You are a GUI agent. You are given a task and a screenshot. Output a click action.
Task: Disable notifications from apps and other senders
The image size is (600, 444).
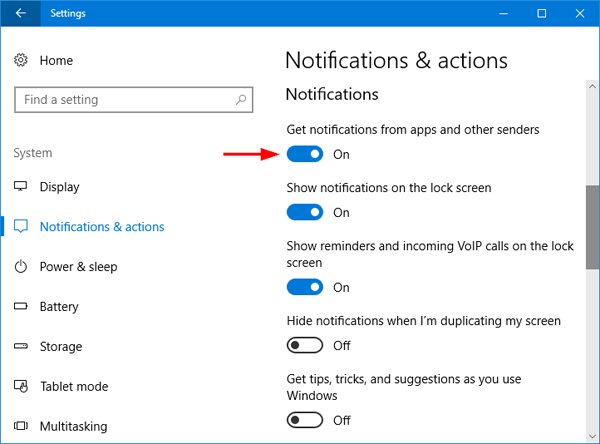(305, 154)
